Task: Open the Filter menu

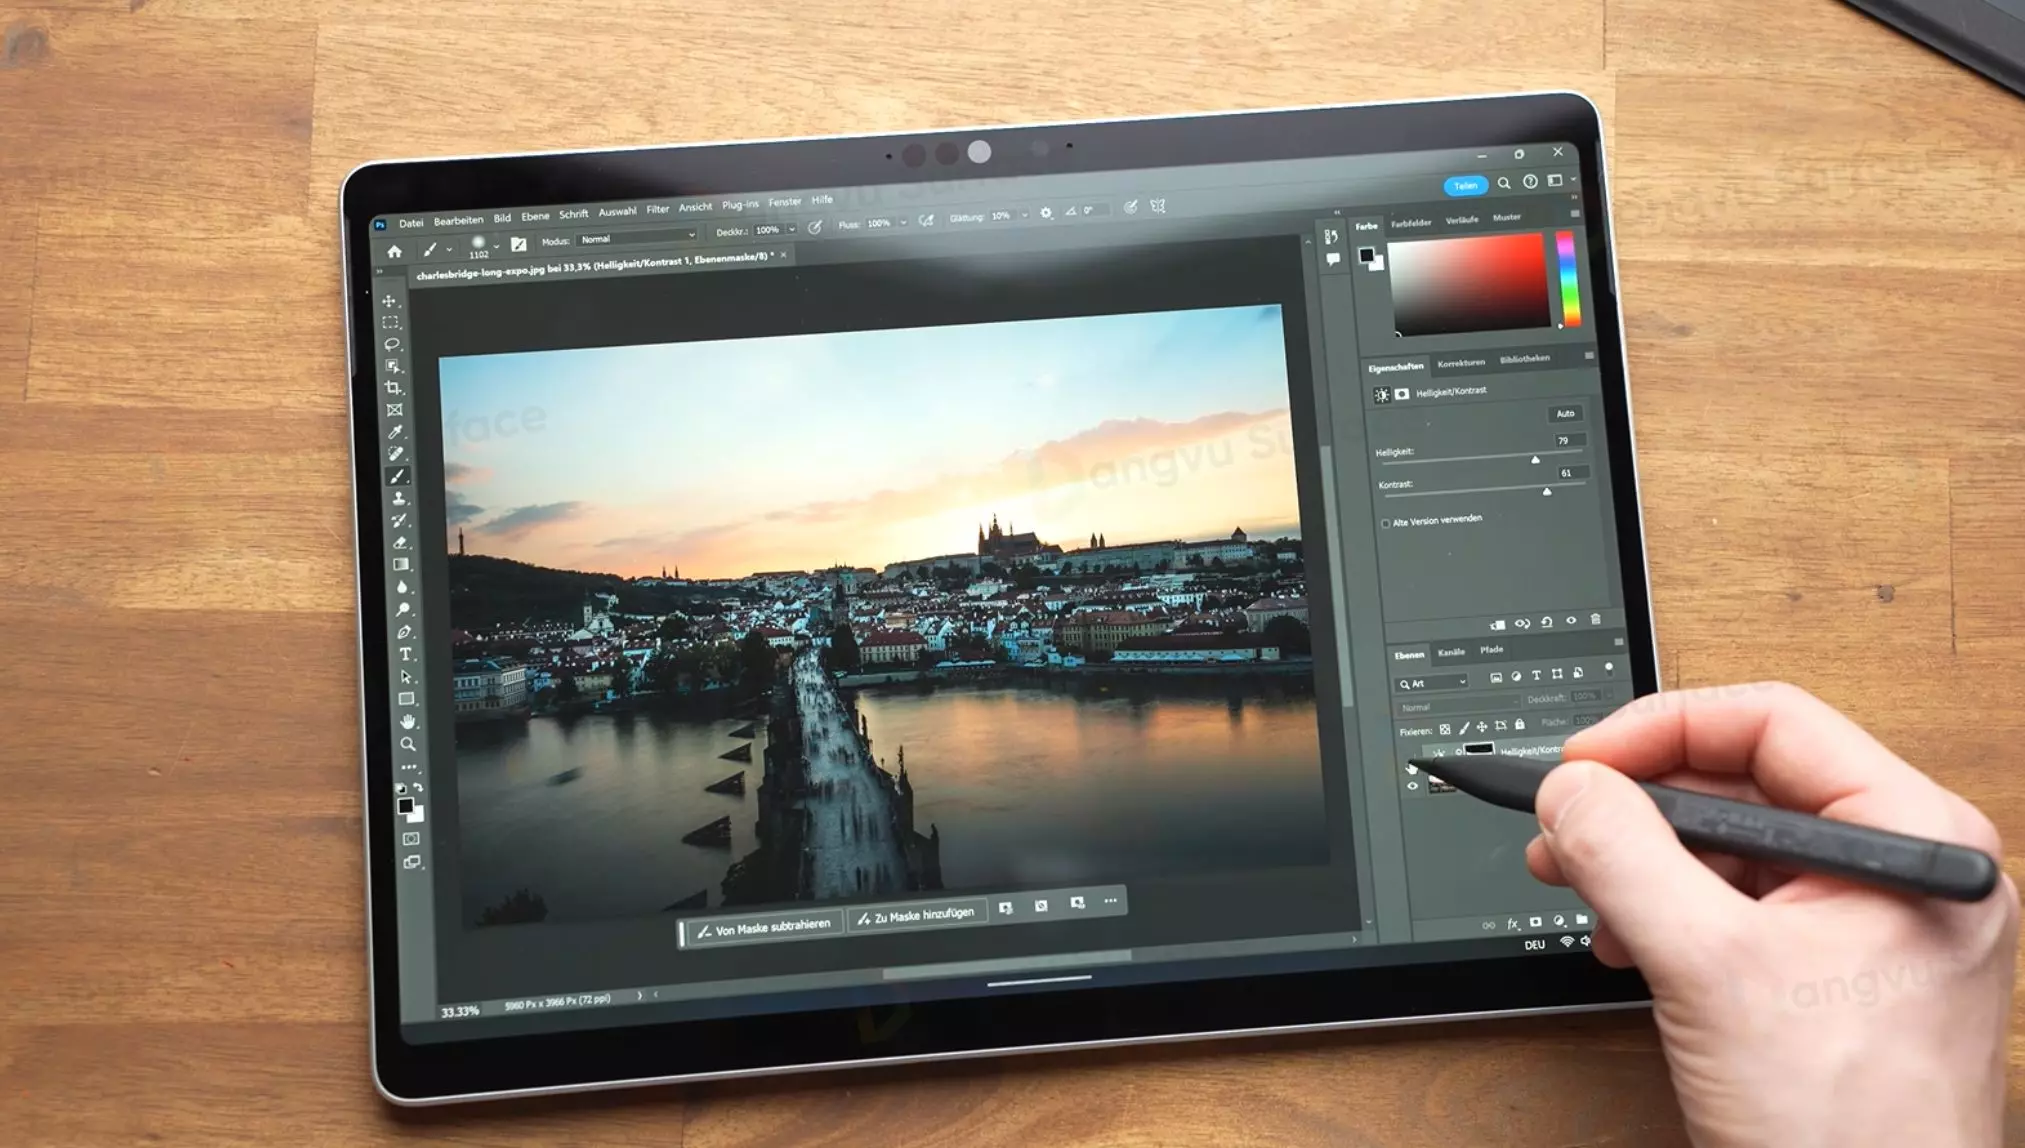Action: coord(657,209)
